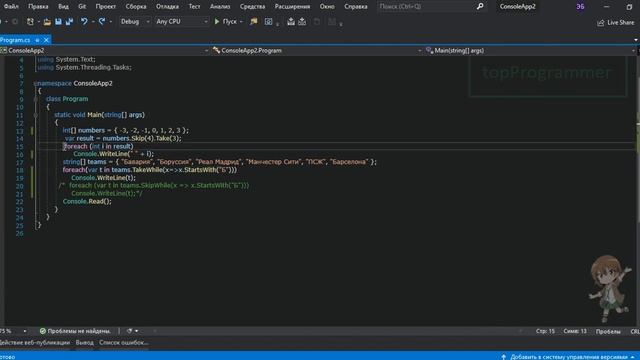Open the Сборка menu
This screenshot has width=640, height=360.
pos(136,7)
